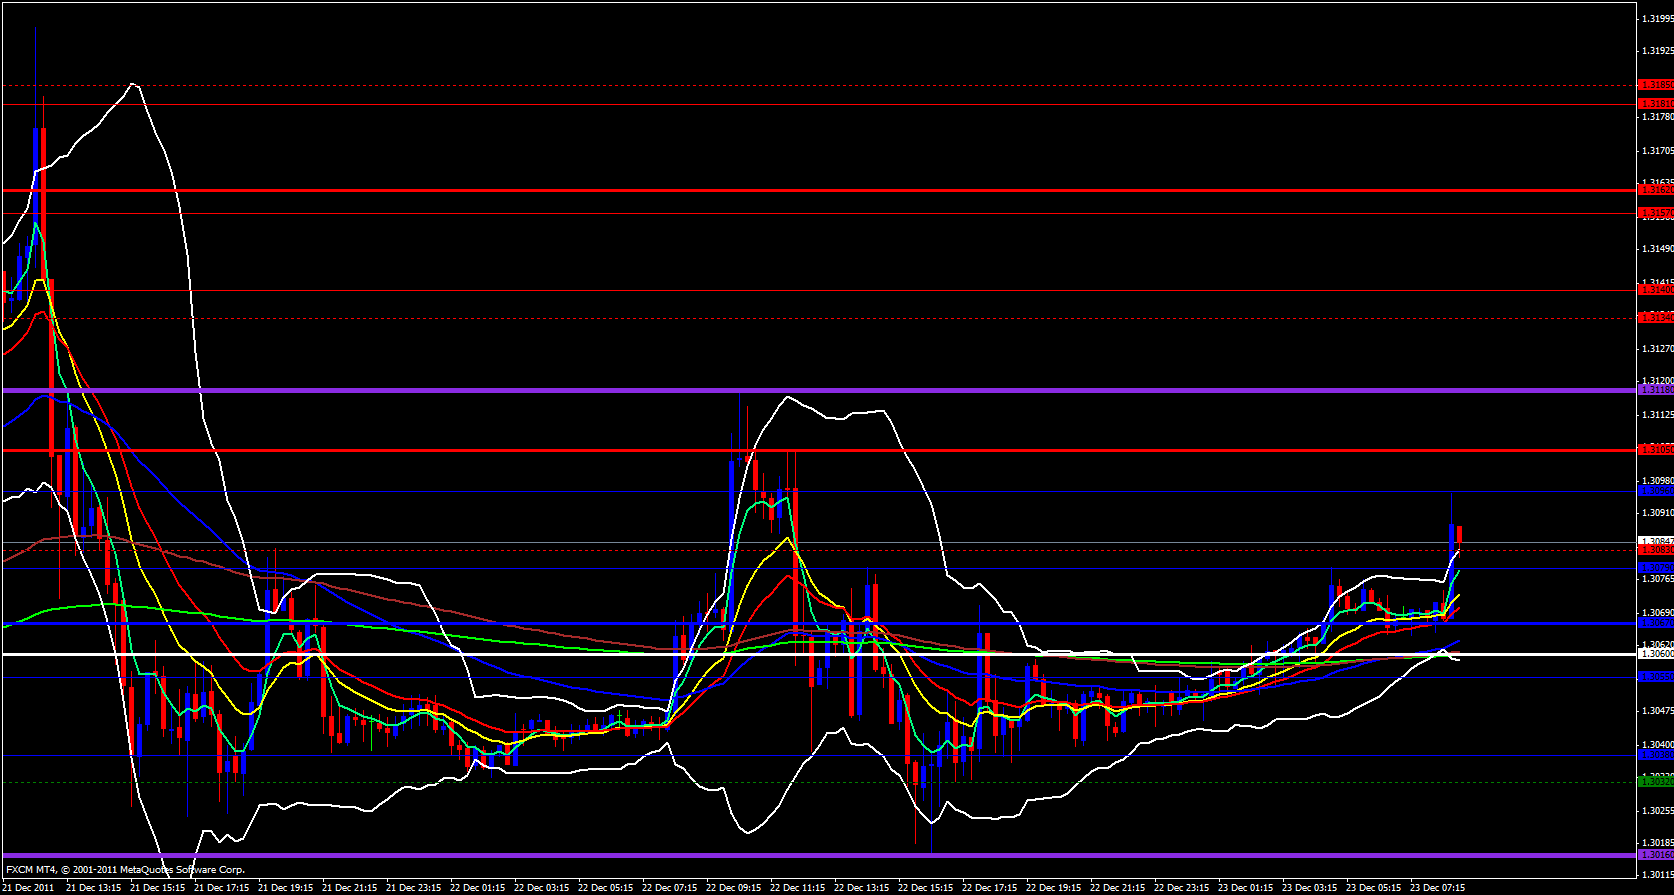The width and height of the screenshot is (1674, 895).
Task: Select the 21 Dec 2011 date label
Action: coord(29,887)
